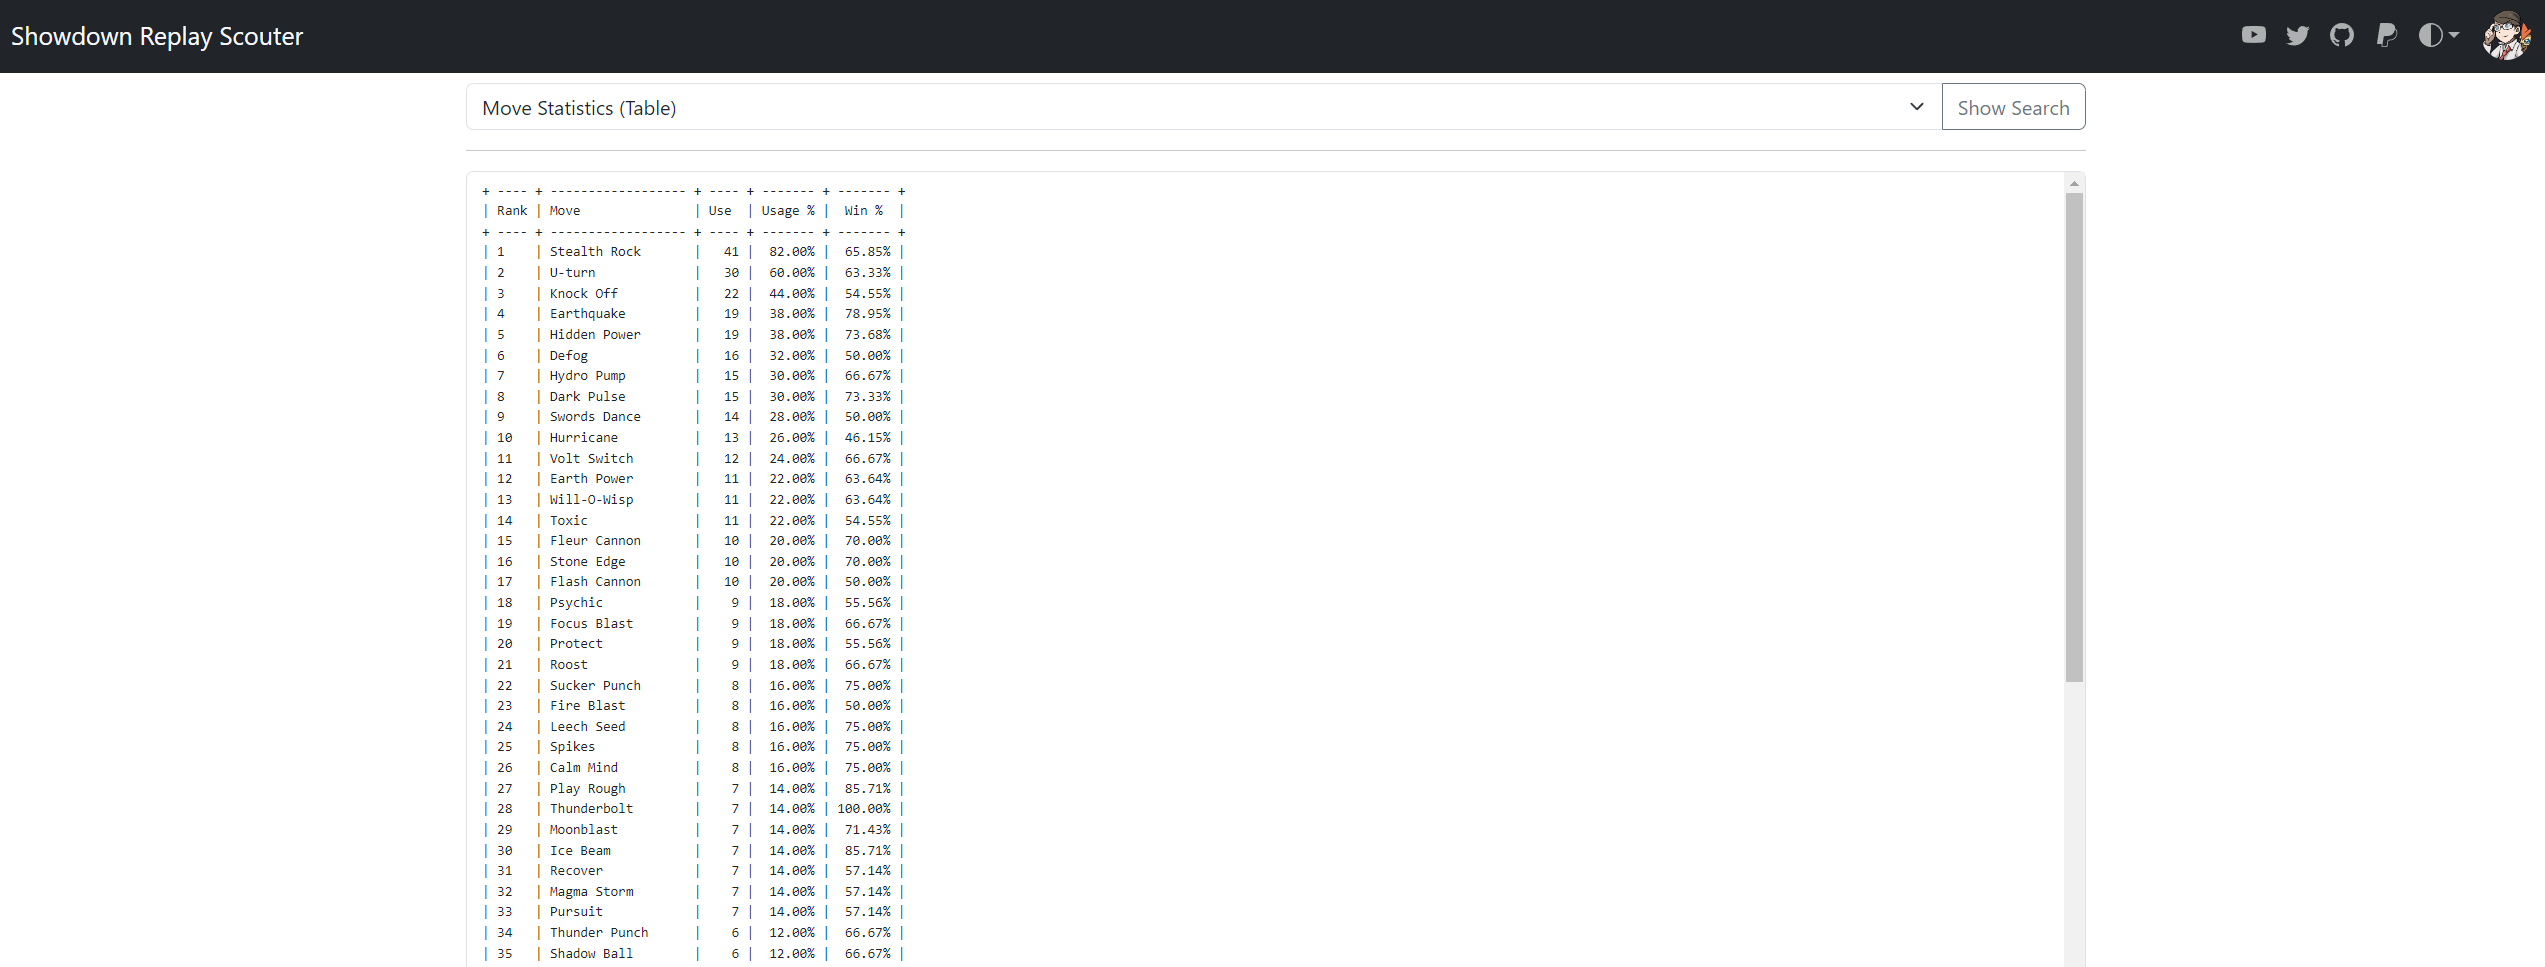Select the Pursuit move text

pyautogui.click(x=576, y=912)
